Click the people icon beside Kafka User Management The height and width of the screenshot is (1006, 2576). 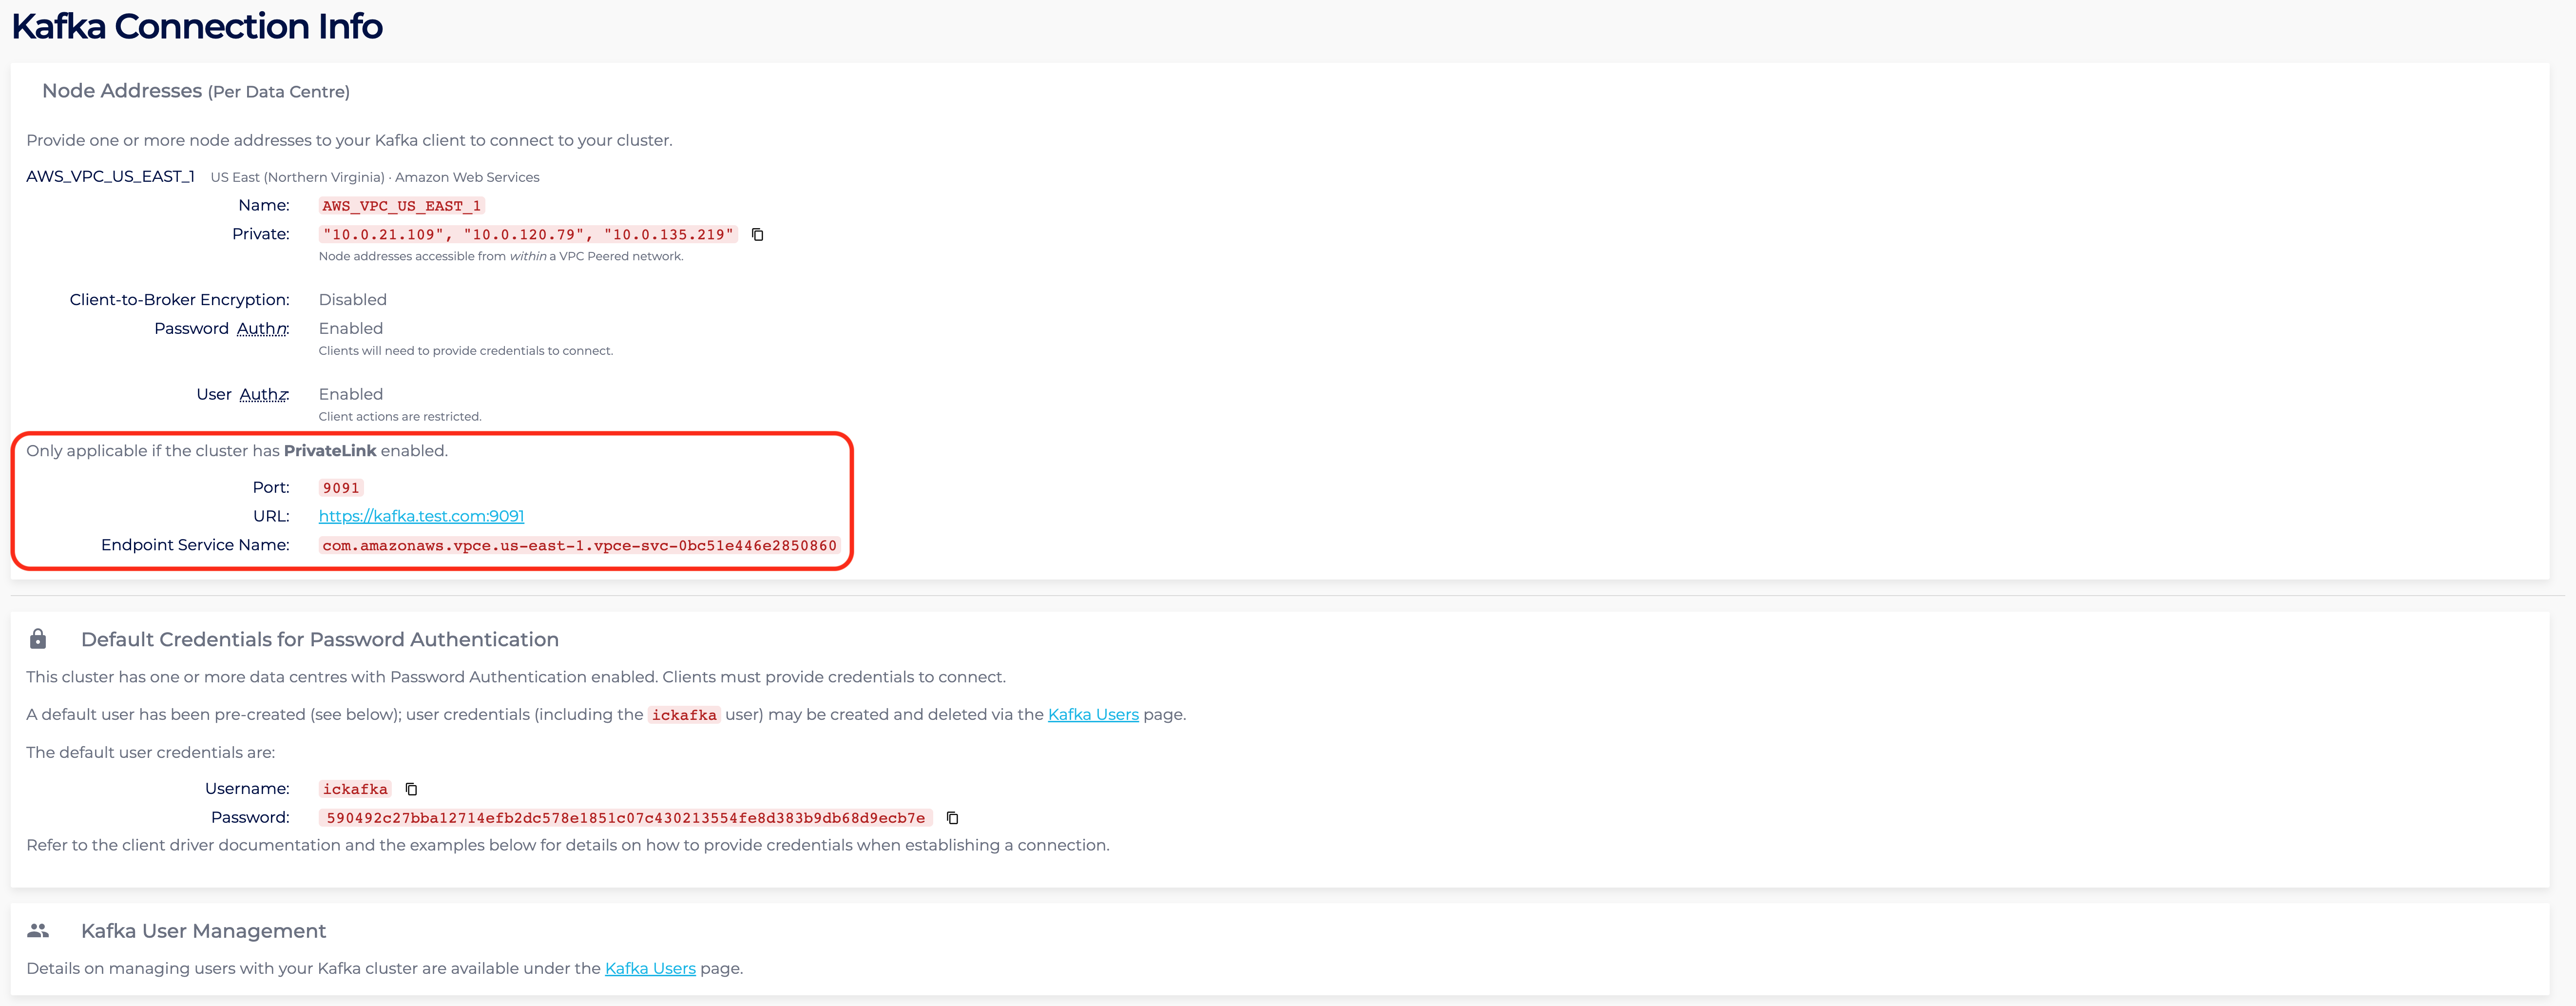tap(38, 931)
